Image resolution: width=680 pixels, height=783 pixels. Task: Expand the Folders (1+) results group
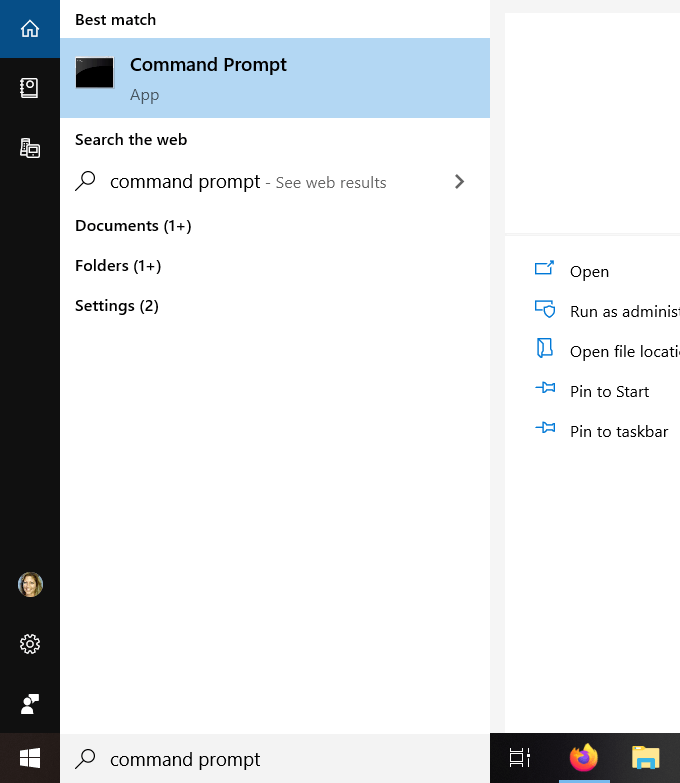tap(118, 266)
